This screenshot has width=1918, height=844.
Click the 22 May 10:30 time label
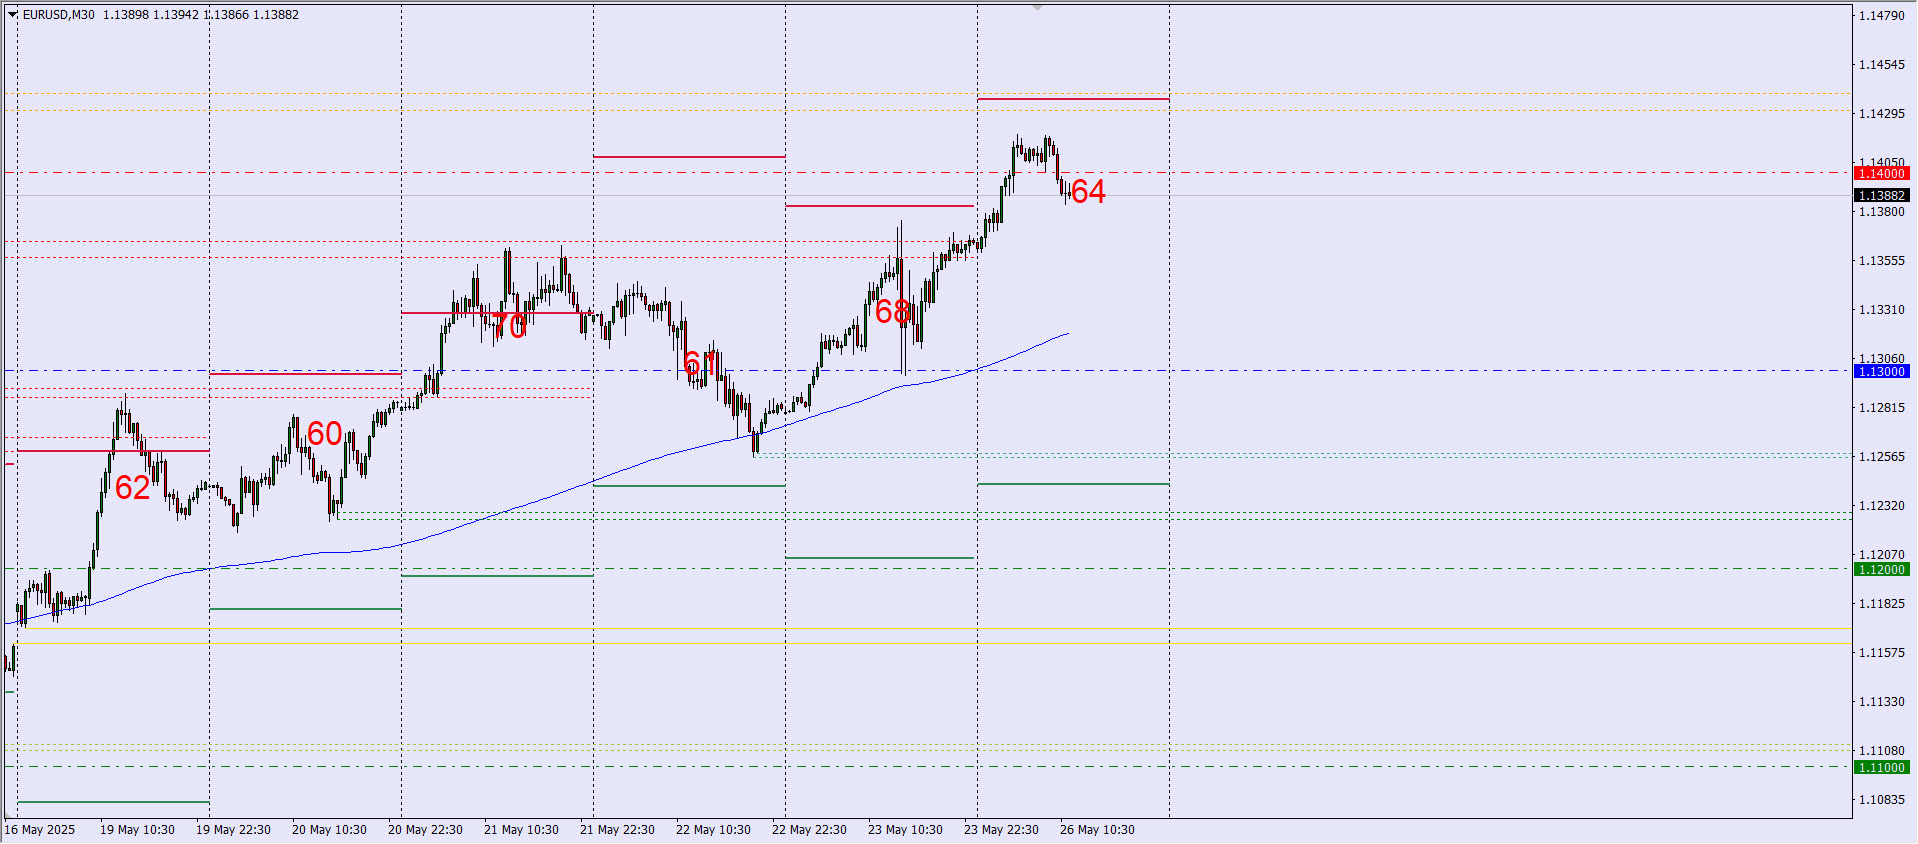[713, 830]
